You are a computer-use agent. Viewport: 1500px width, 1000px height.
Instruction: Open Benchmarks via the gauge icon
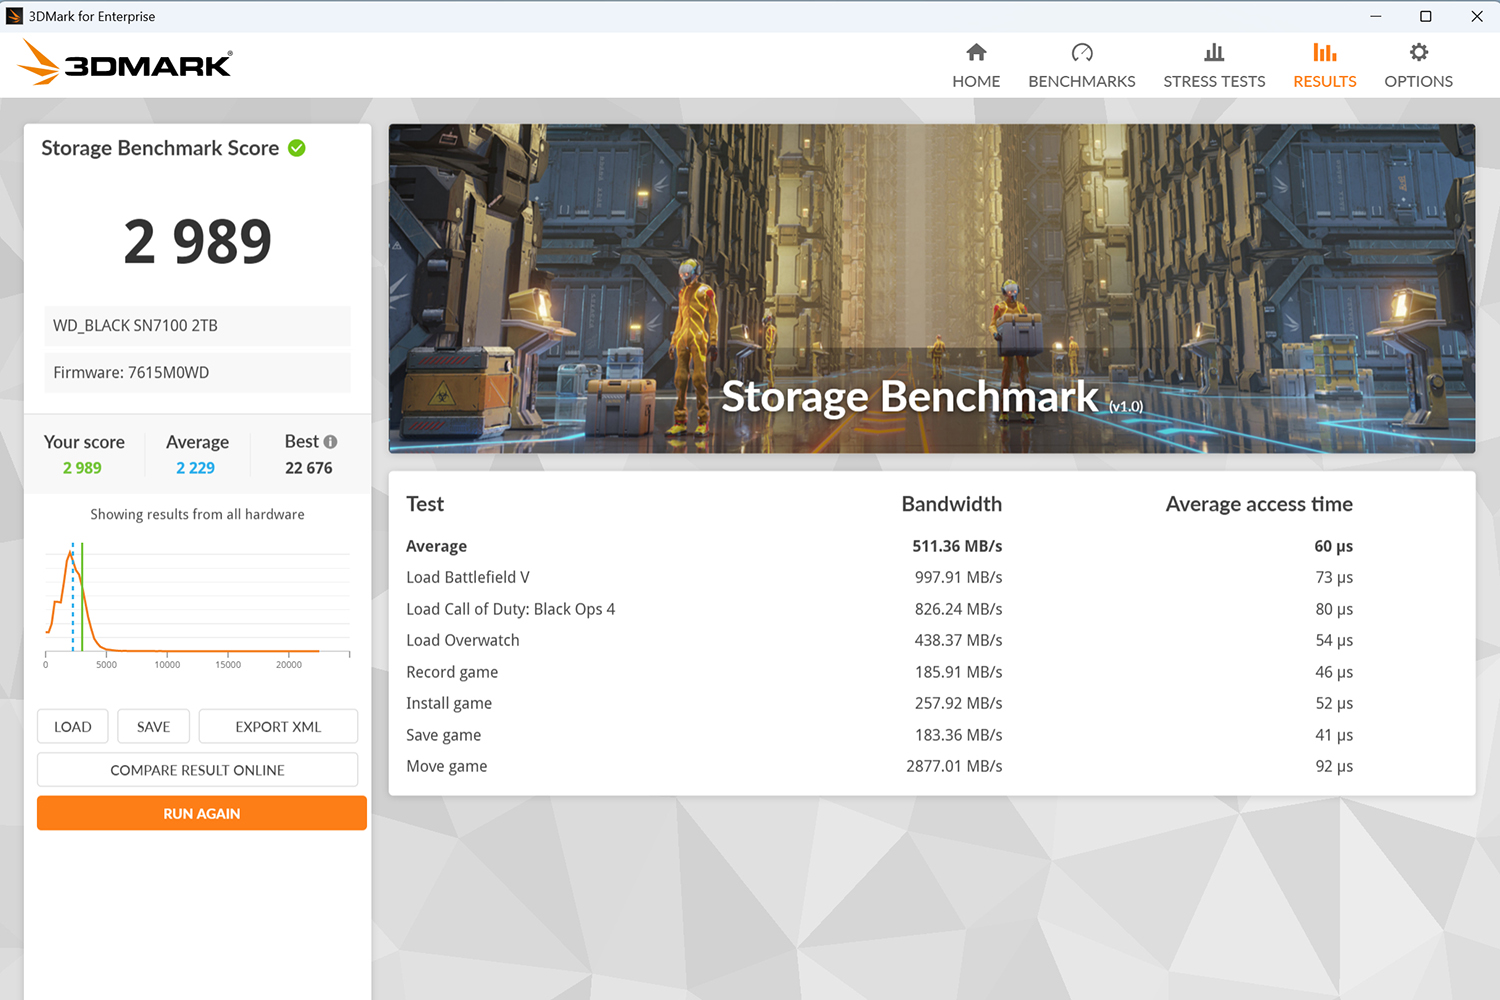coord(1081,52)
